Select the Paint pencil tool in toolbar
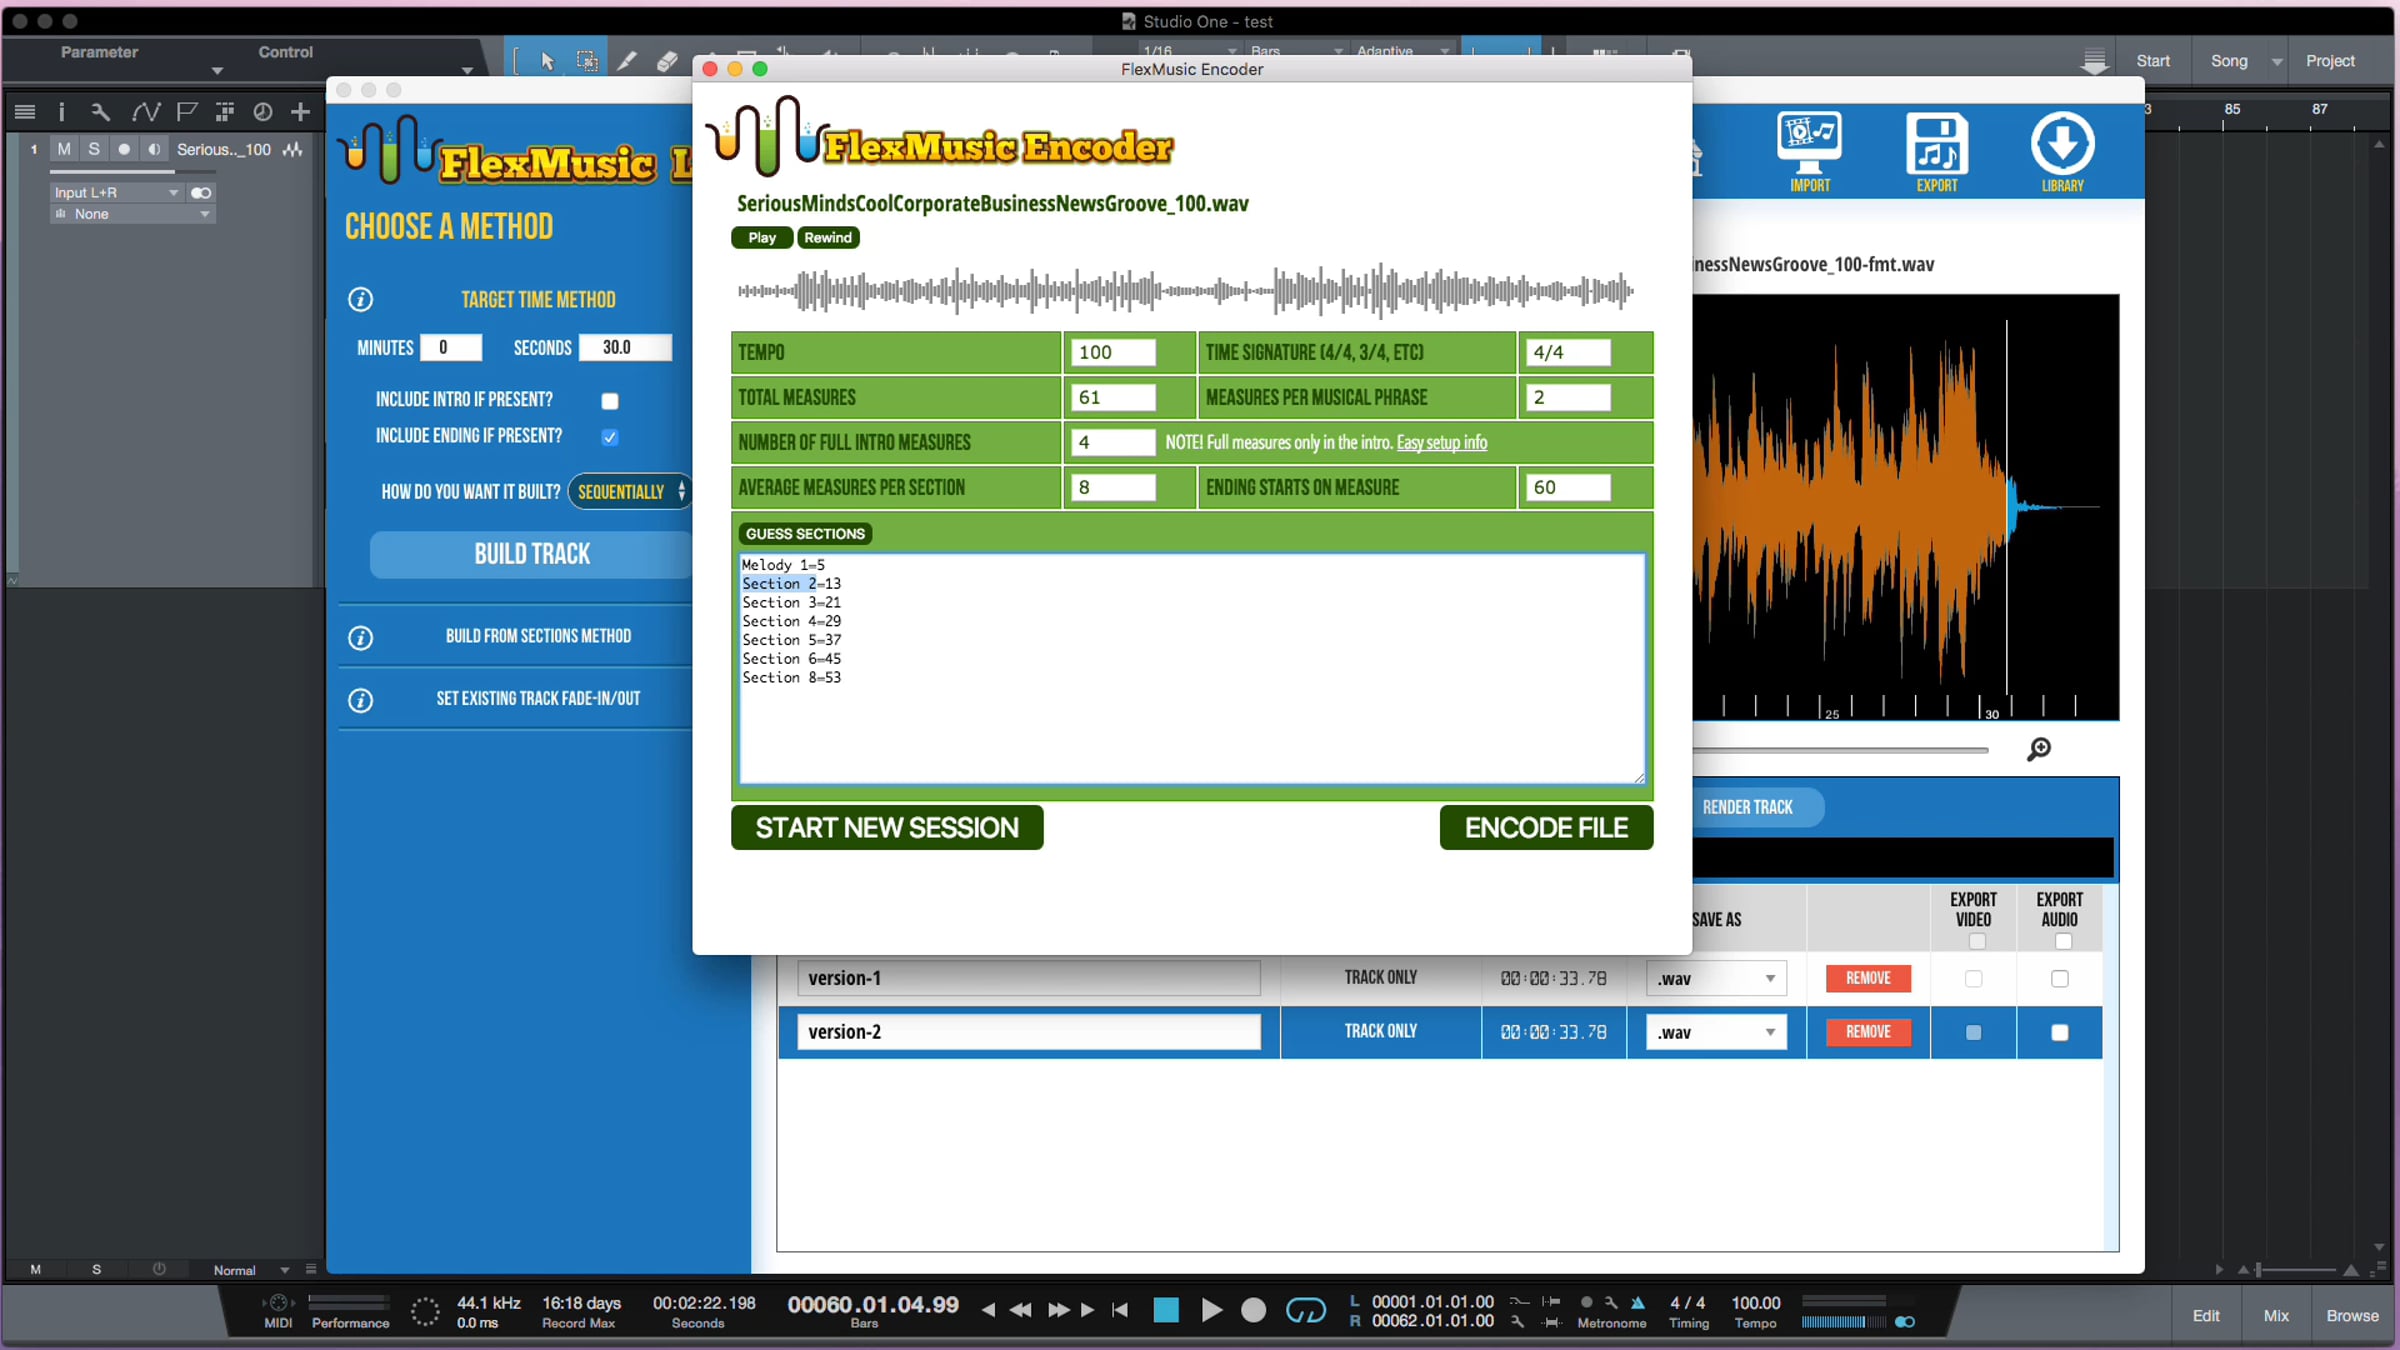 tap(626, 61)
